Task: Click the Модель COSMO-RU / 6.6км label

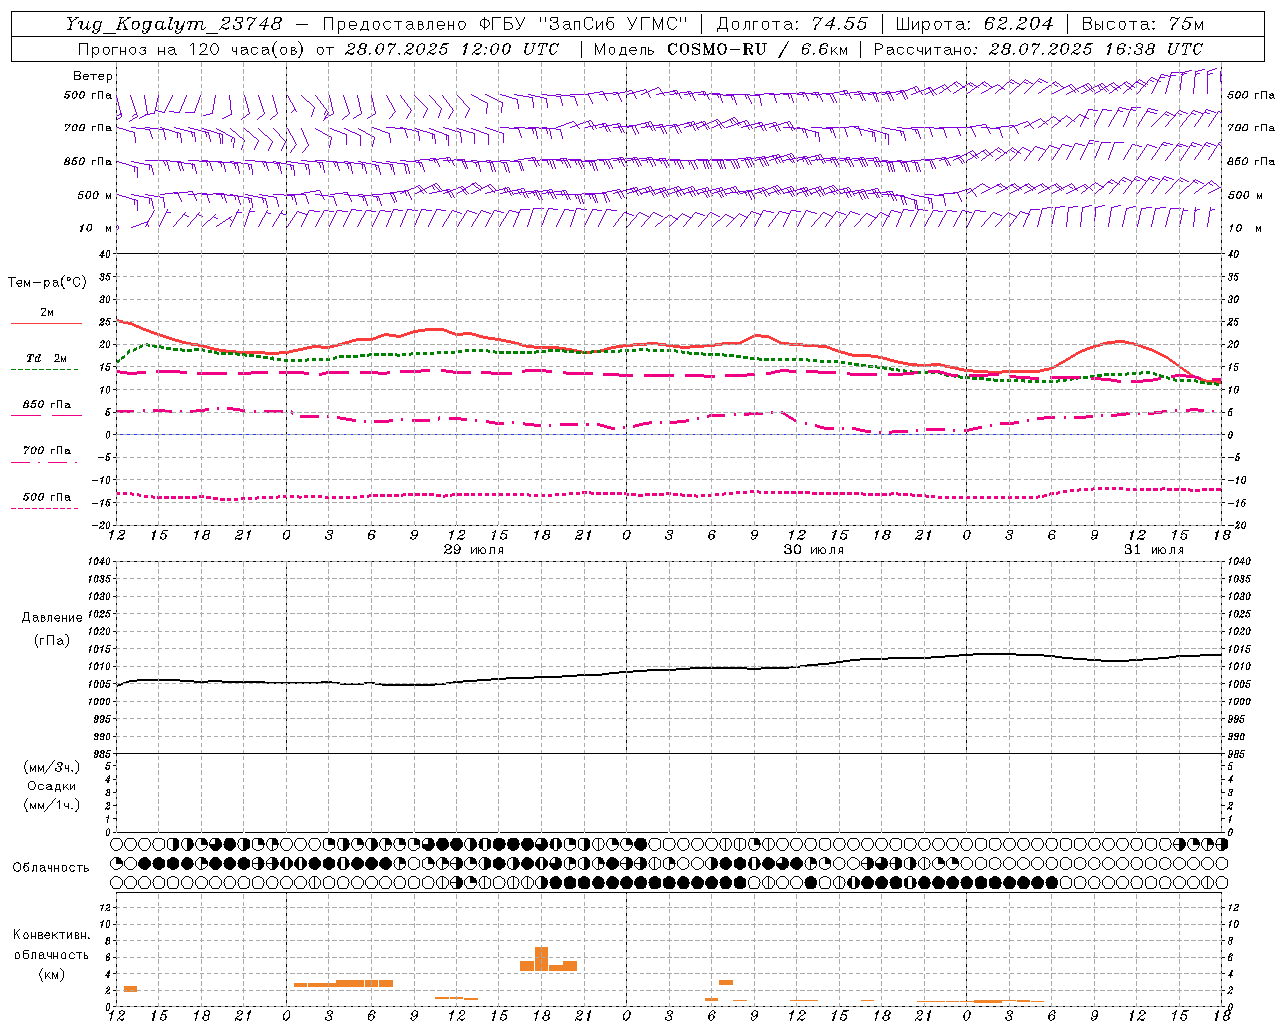Action: pyautogui.click(x=720, y=49)
